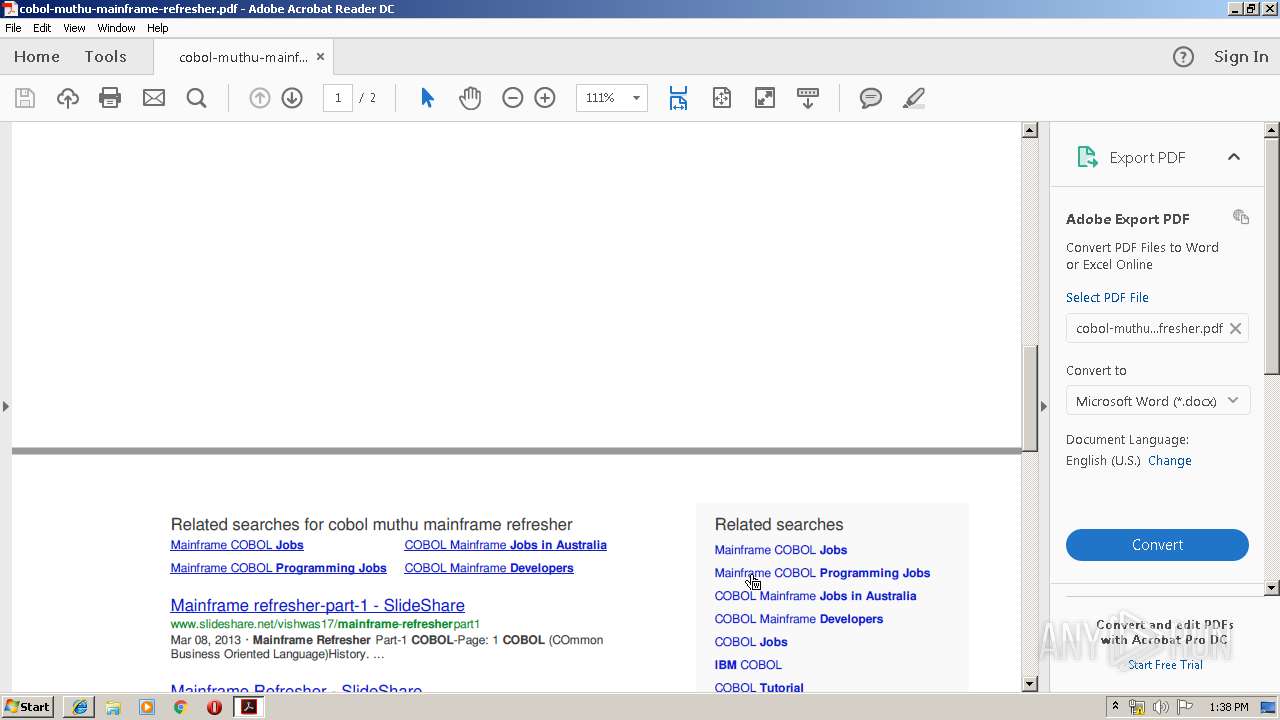
Task: Expand the left navigation pane arrow
Action: click(x=5, y=406)
